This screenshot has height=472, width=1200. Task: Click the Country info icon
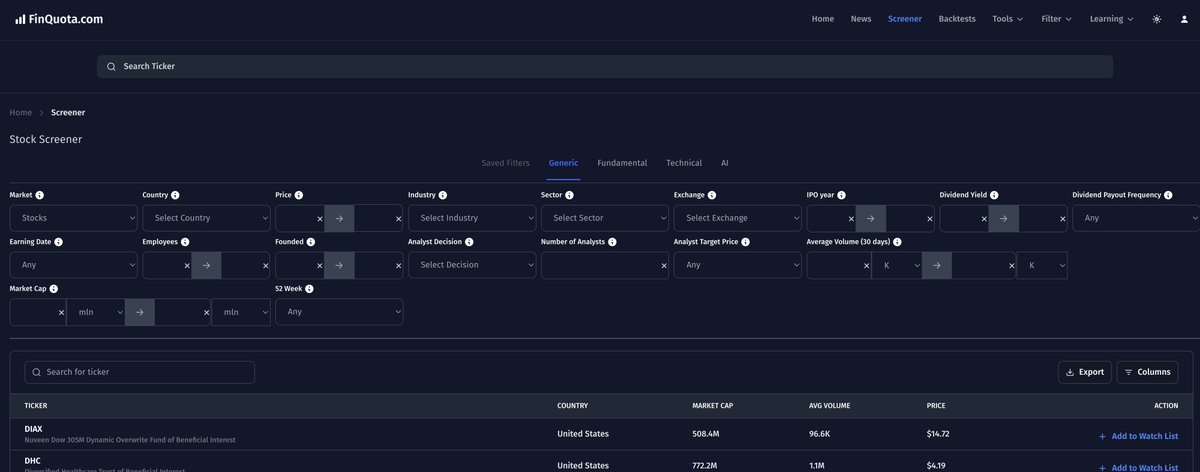pos(176,195)
